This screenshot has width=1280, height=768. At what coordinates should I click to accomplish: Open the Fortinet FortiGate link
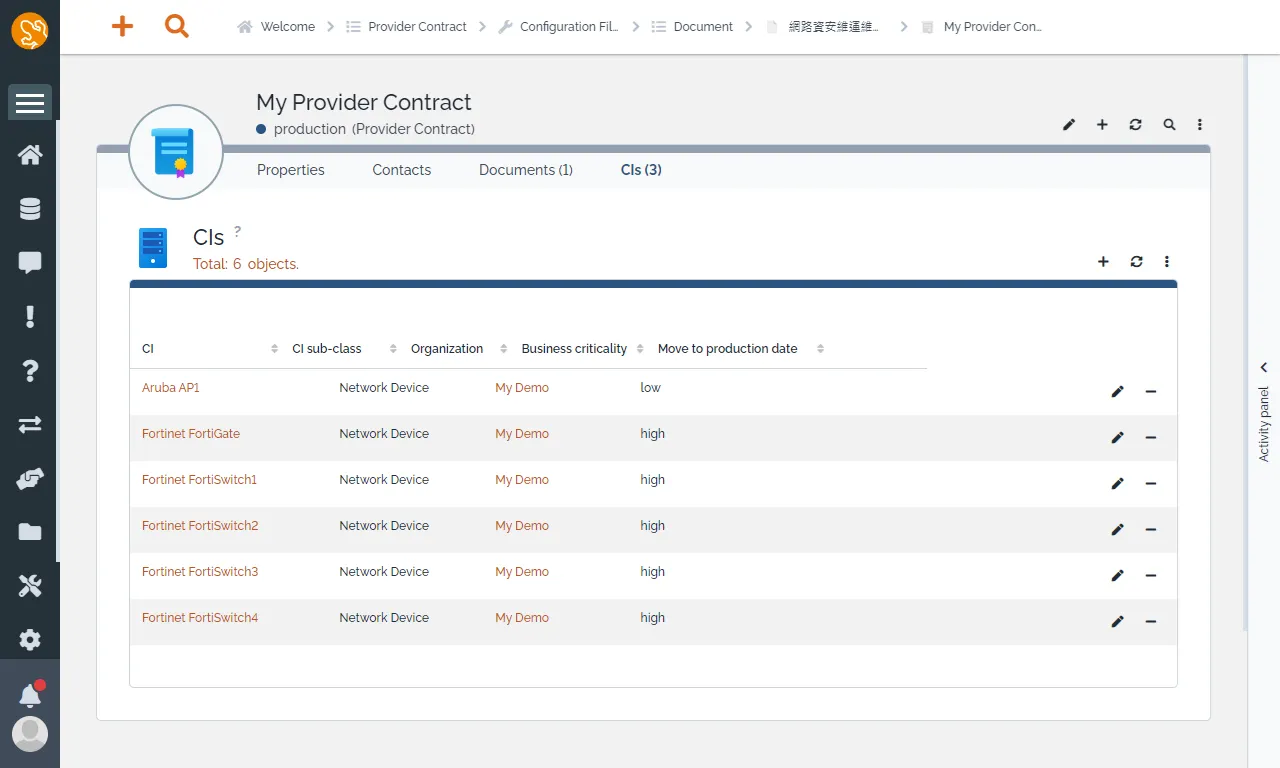[x=191, y=434]
